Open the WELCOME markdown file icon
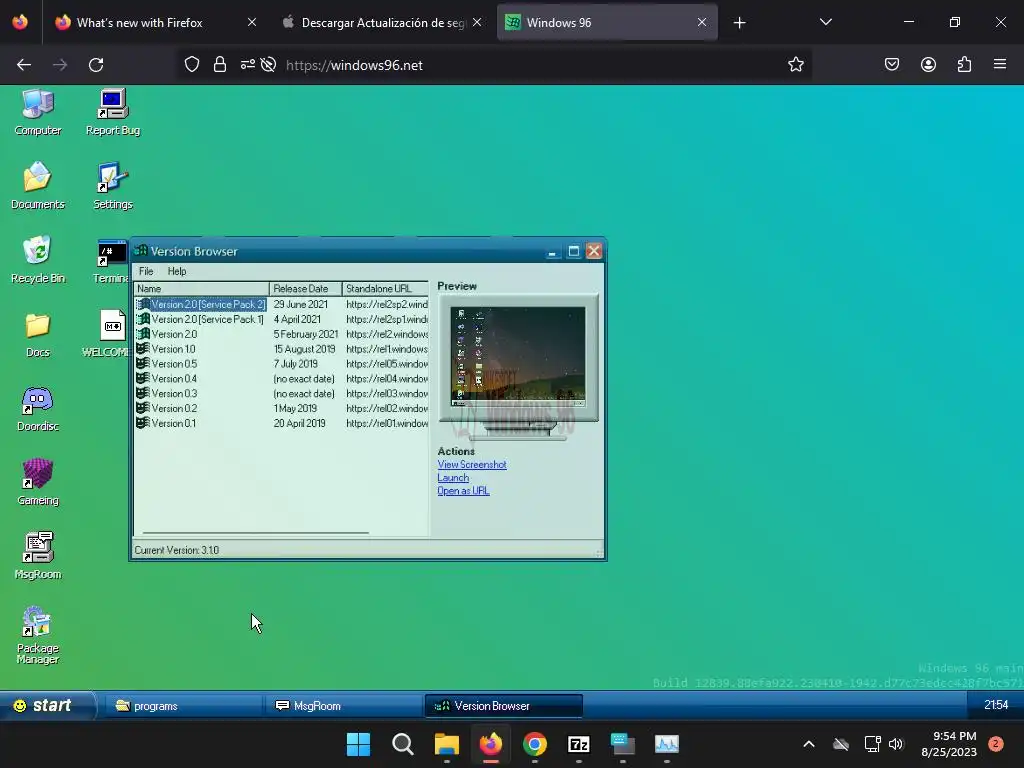The height and width of the screenshot is (768, 1024). [x=108, y=334]
